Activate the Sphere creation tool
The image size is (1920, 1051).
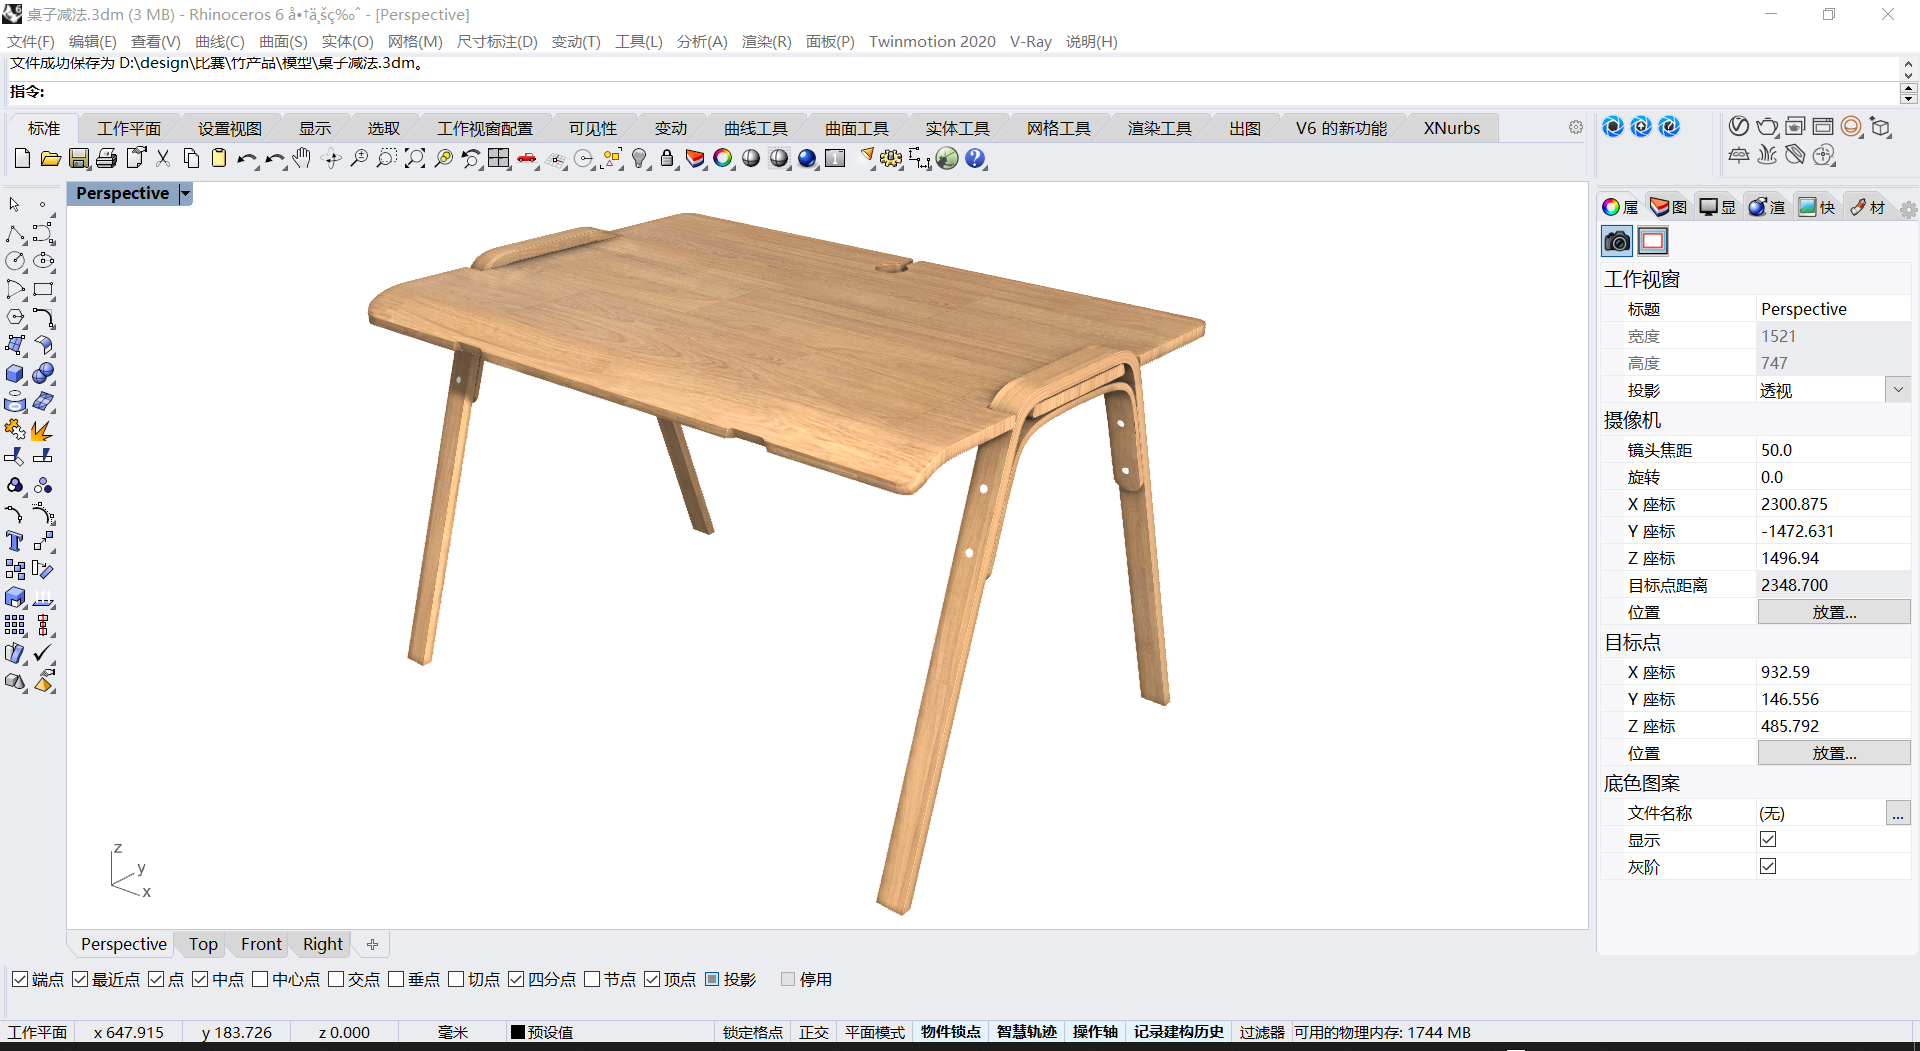[x=43, y=373]
